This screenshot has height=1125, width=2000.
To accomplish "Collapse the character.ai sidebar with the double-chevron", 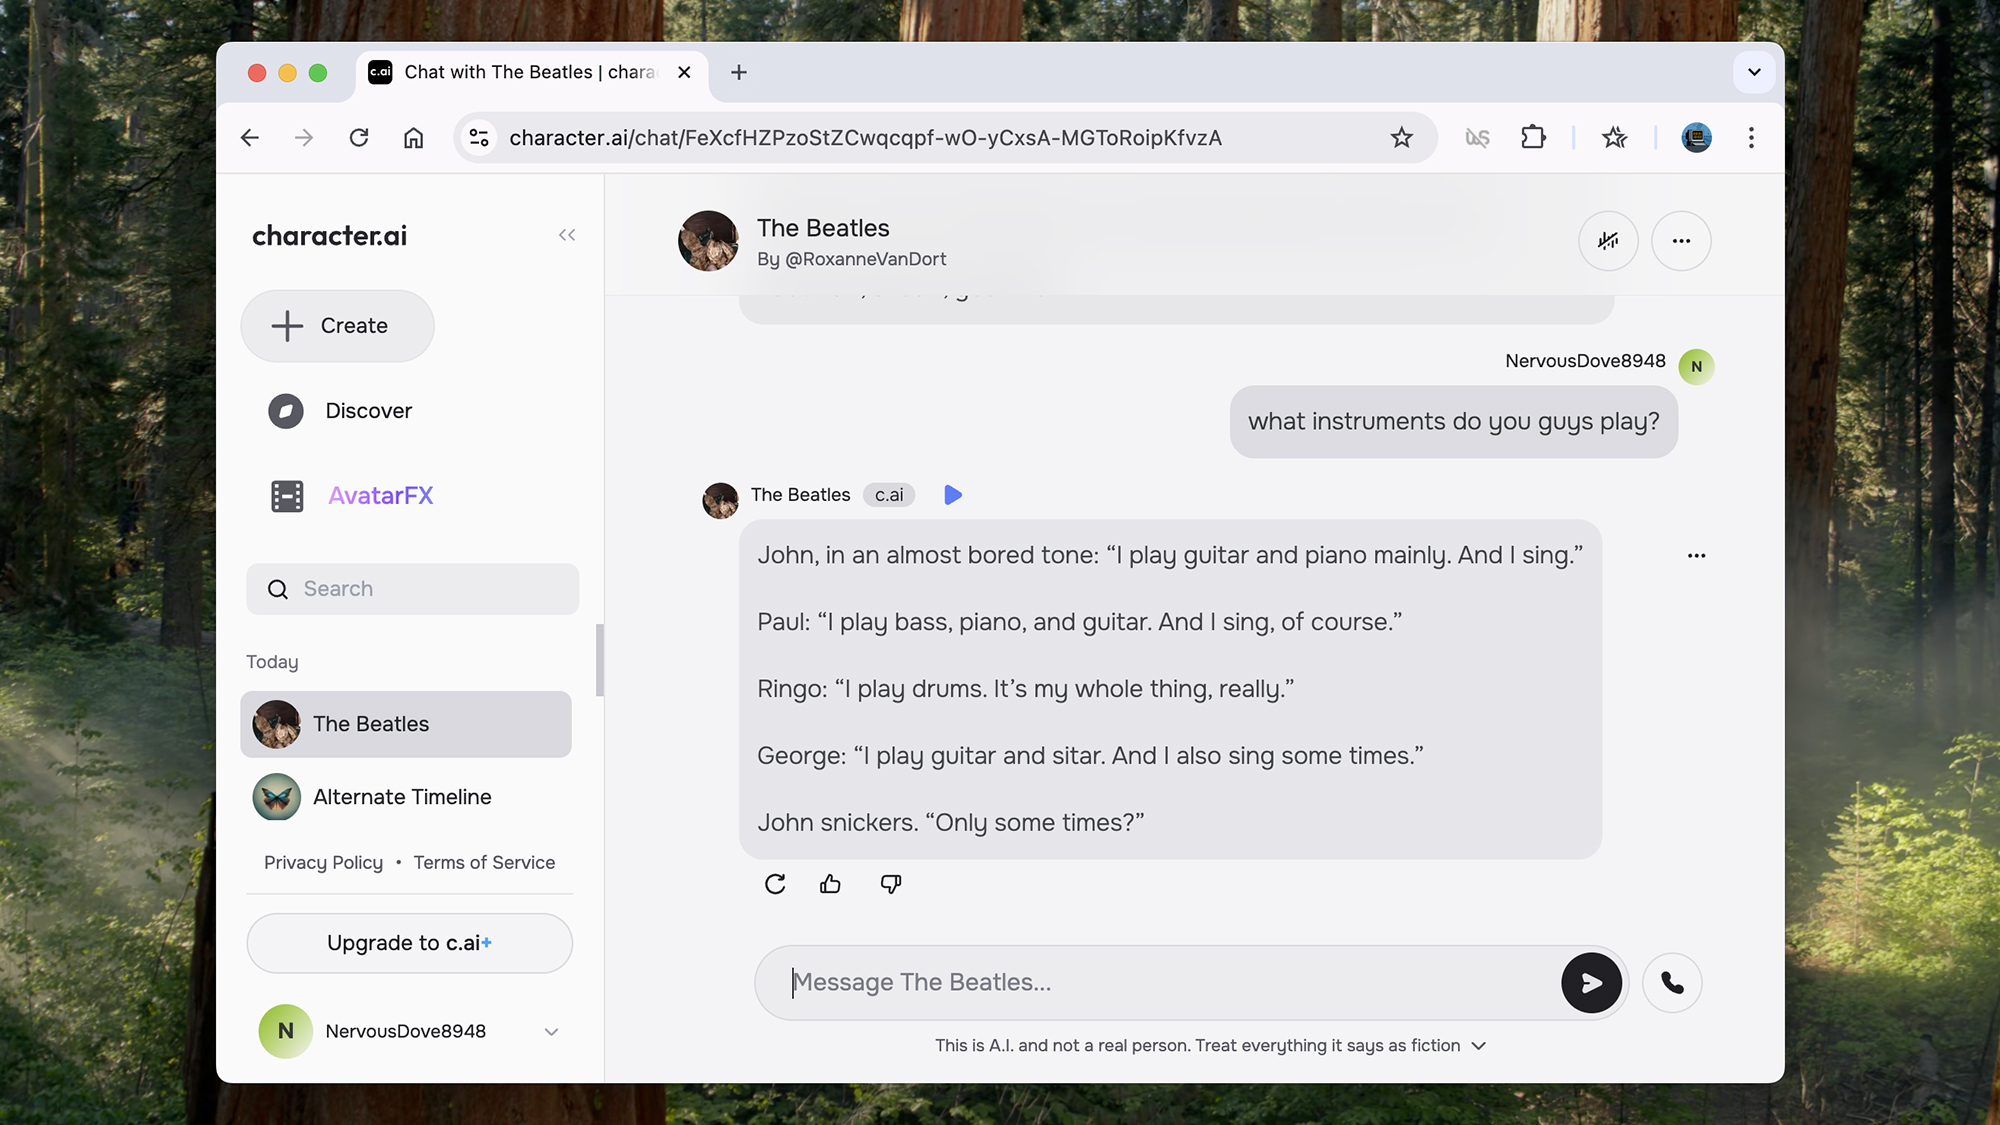I will coord(567,235).
